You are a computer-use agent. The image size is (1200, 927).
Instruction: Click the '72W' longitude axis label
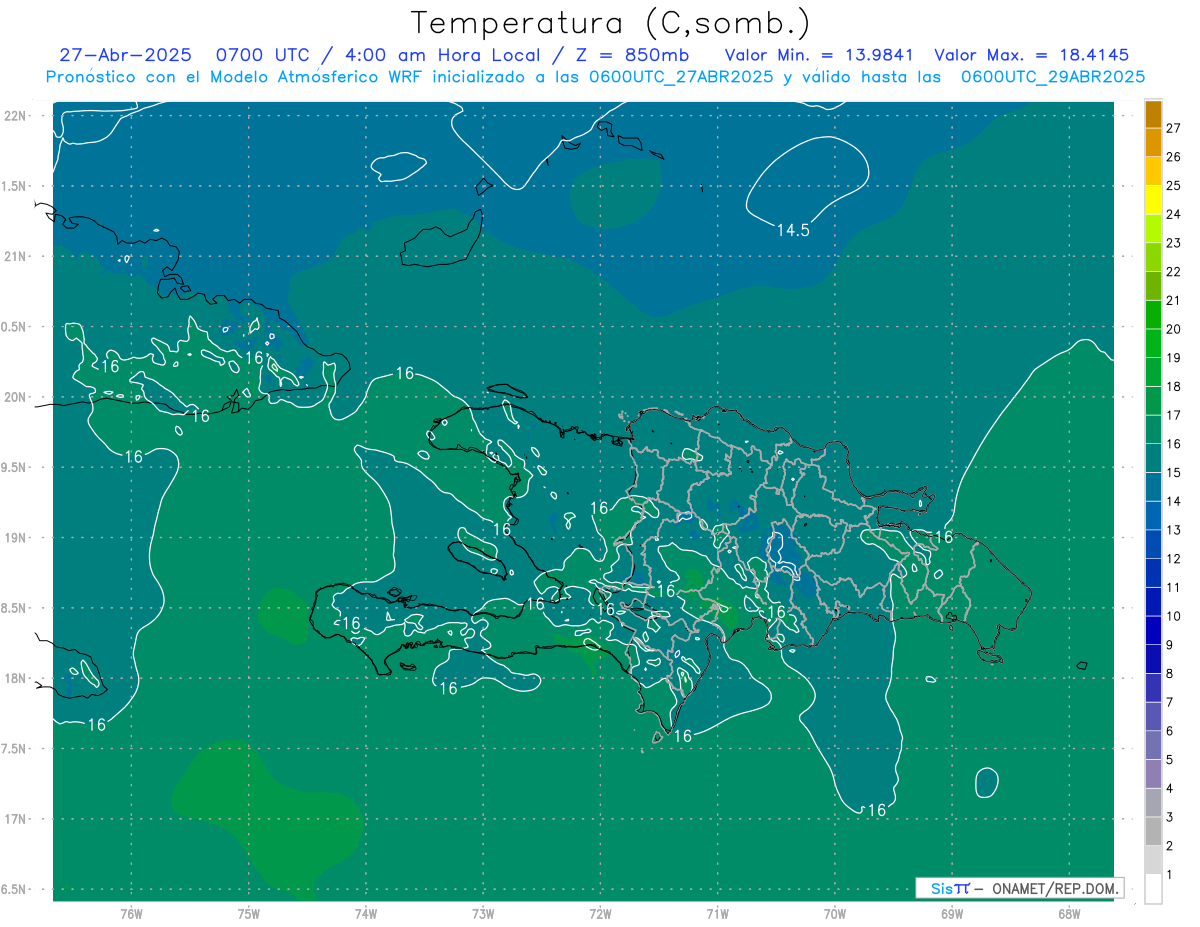(x=600, y=913)
